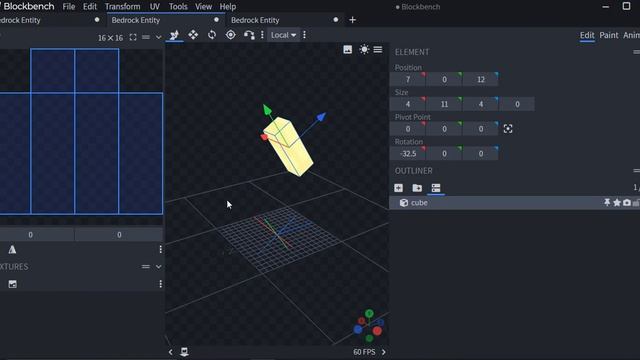Click the viewport orientation gizmo
Viewport: 640px width, 360px height.
point(369,326)
